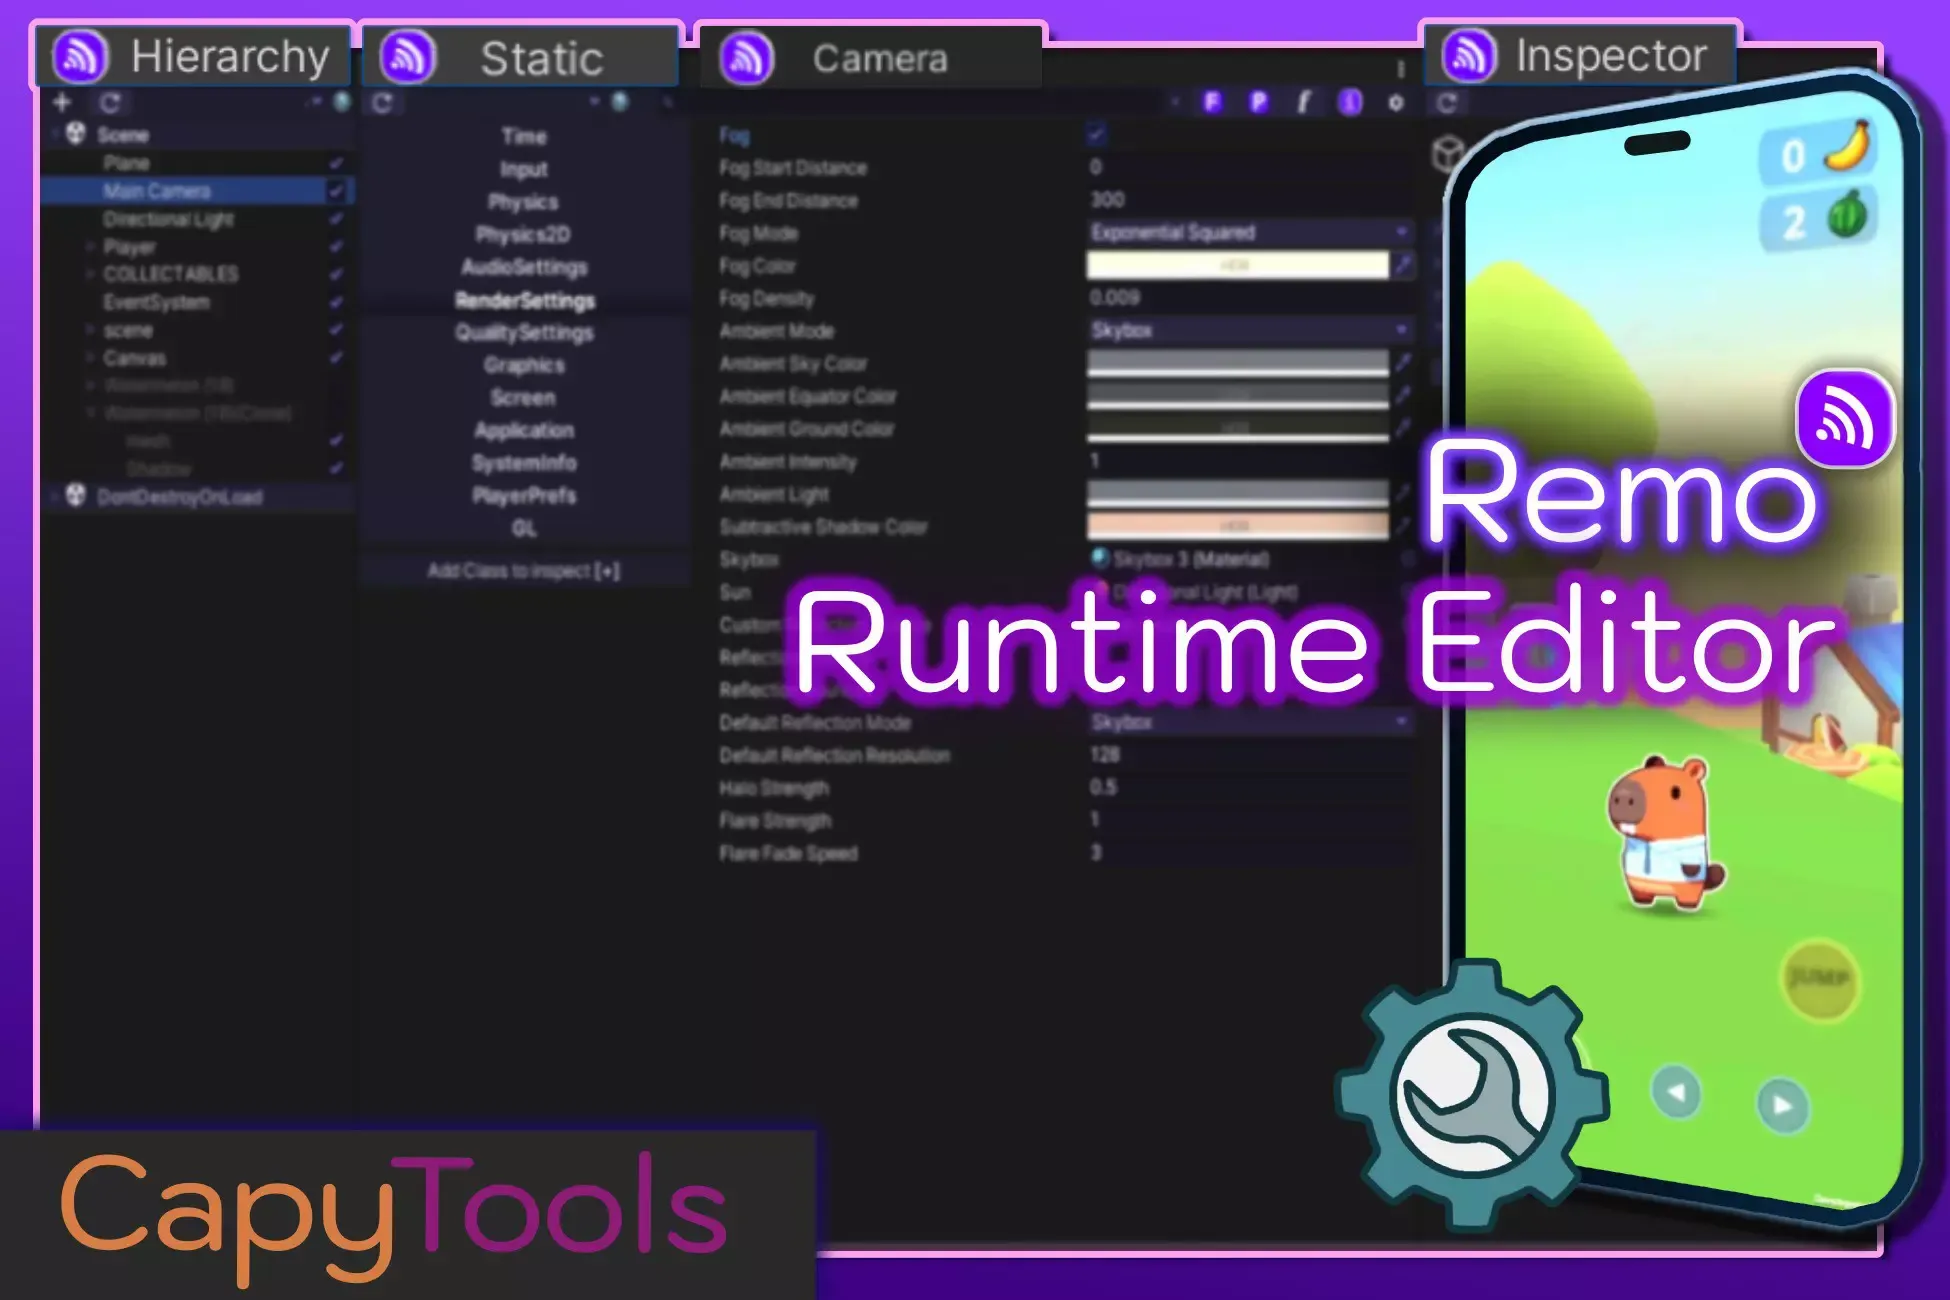
Task: Click the Hierarchy panel refresh icon
Action: click(110, 102)
